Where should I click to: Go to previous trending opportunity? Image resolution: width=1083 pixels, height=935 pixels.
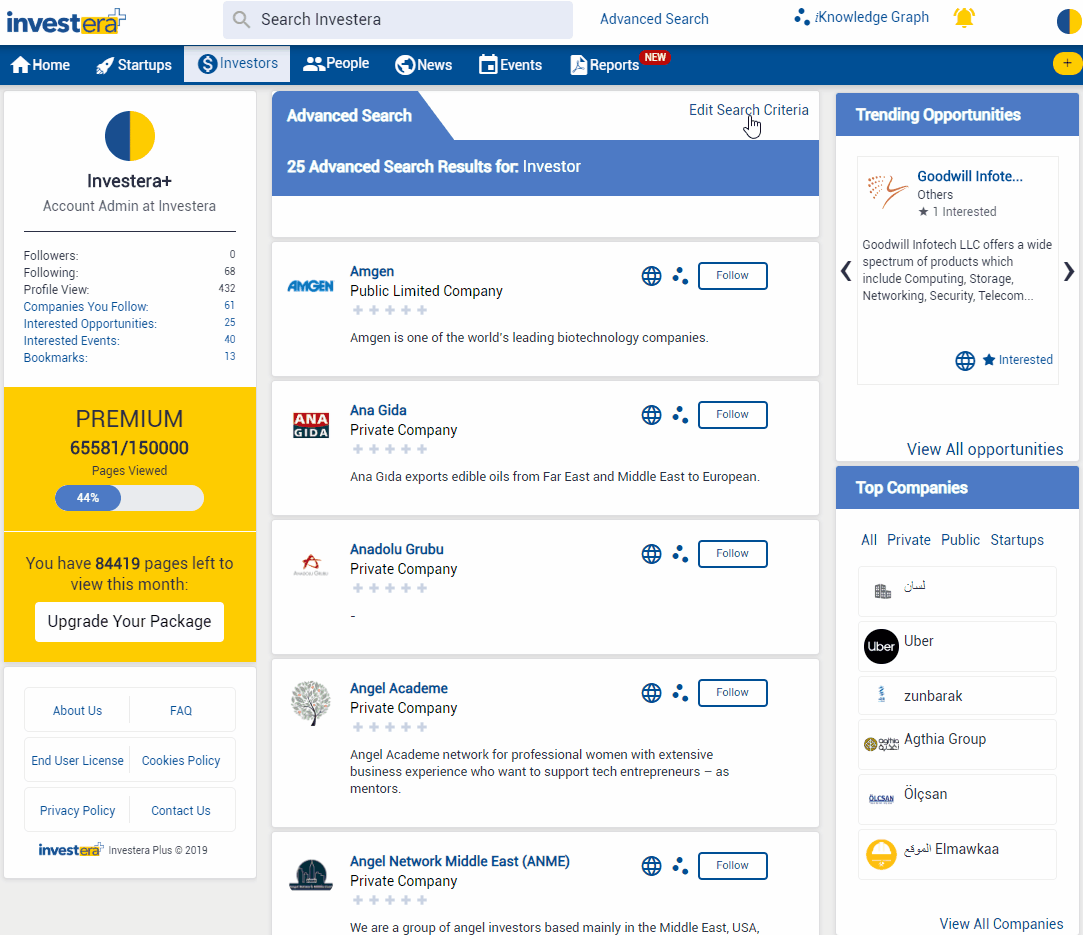(846, 271)
